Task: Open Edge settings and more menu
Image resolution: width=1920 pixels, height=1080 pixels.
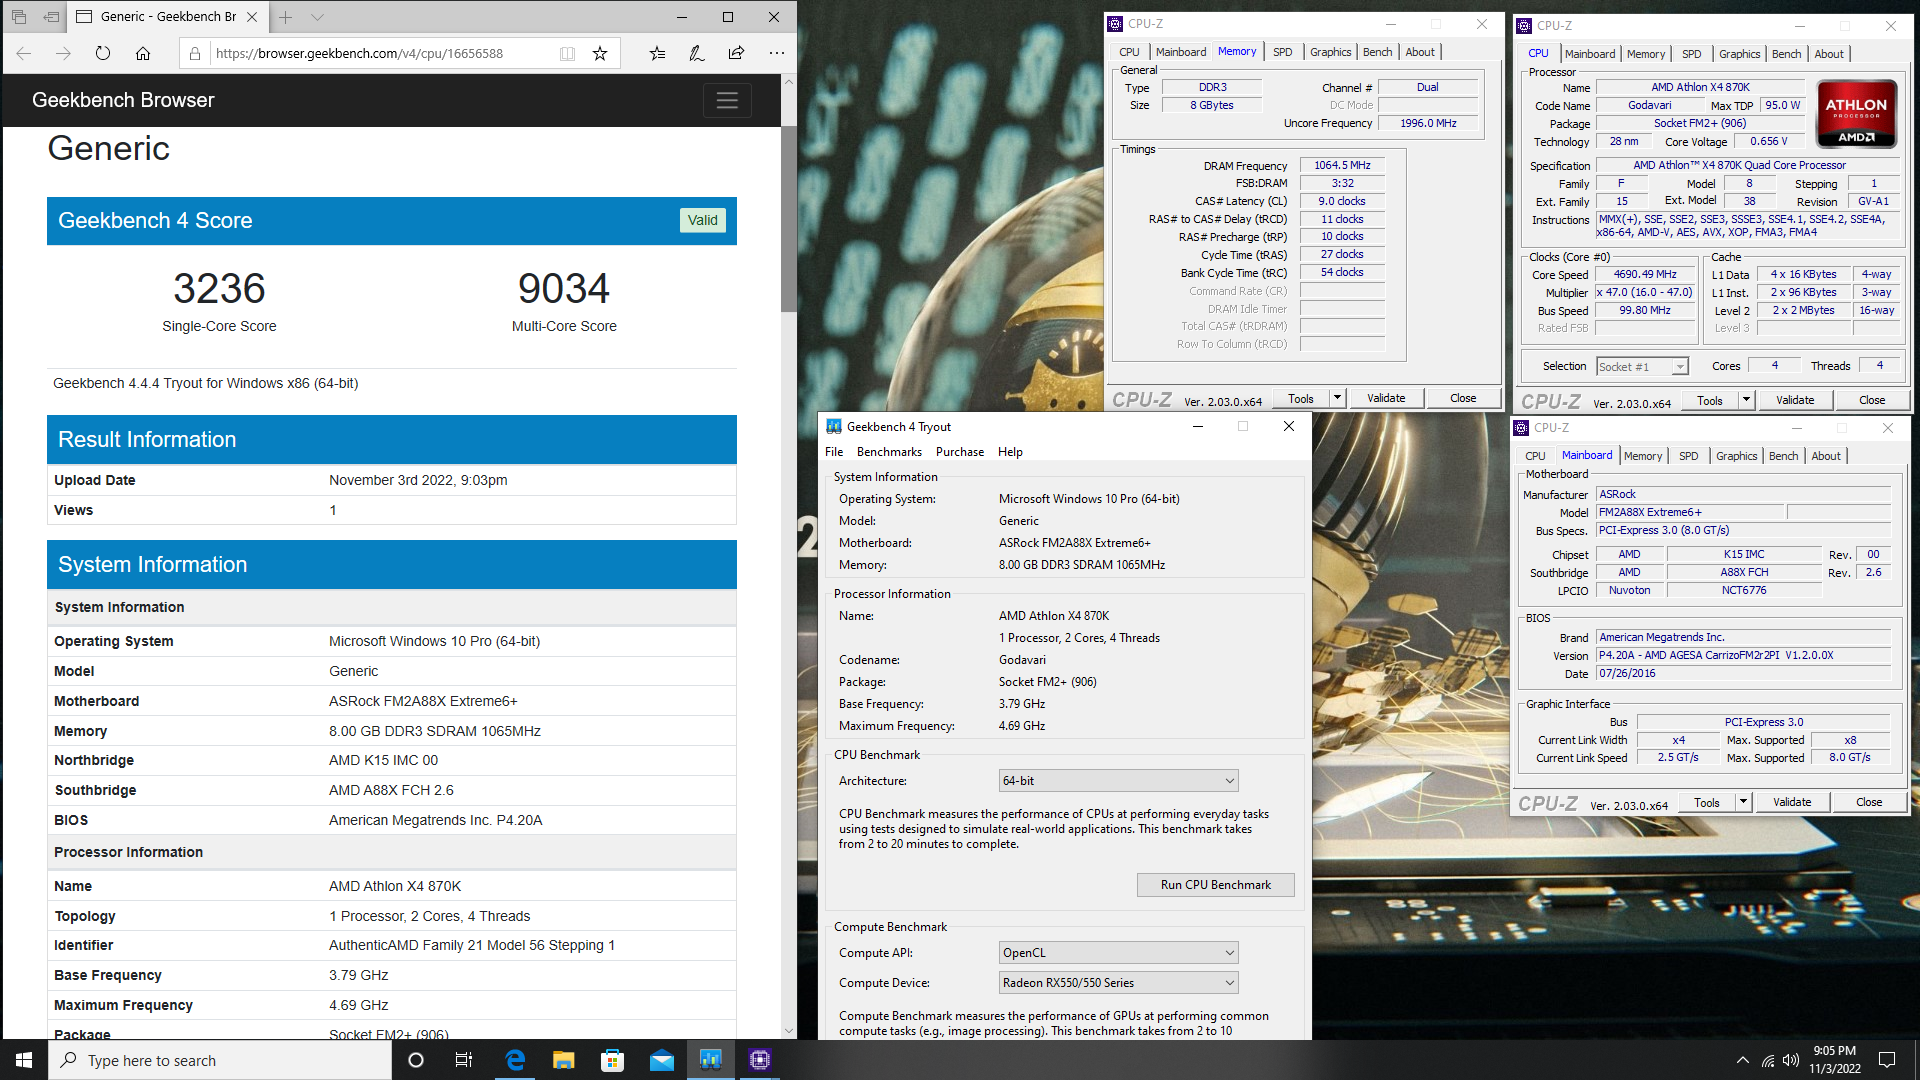Action: click(777, 54)
